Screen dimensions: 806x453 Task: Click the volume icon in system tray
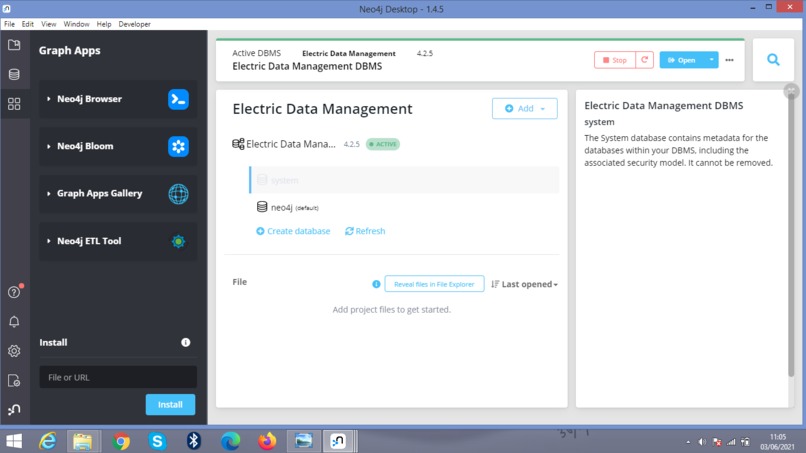[702, 442]
